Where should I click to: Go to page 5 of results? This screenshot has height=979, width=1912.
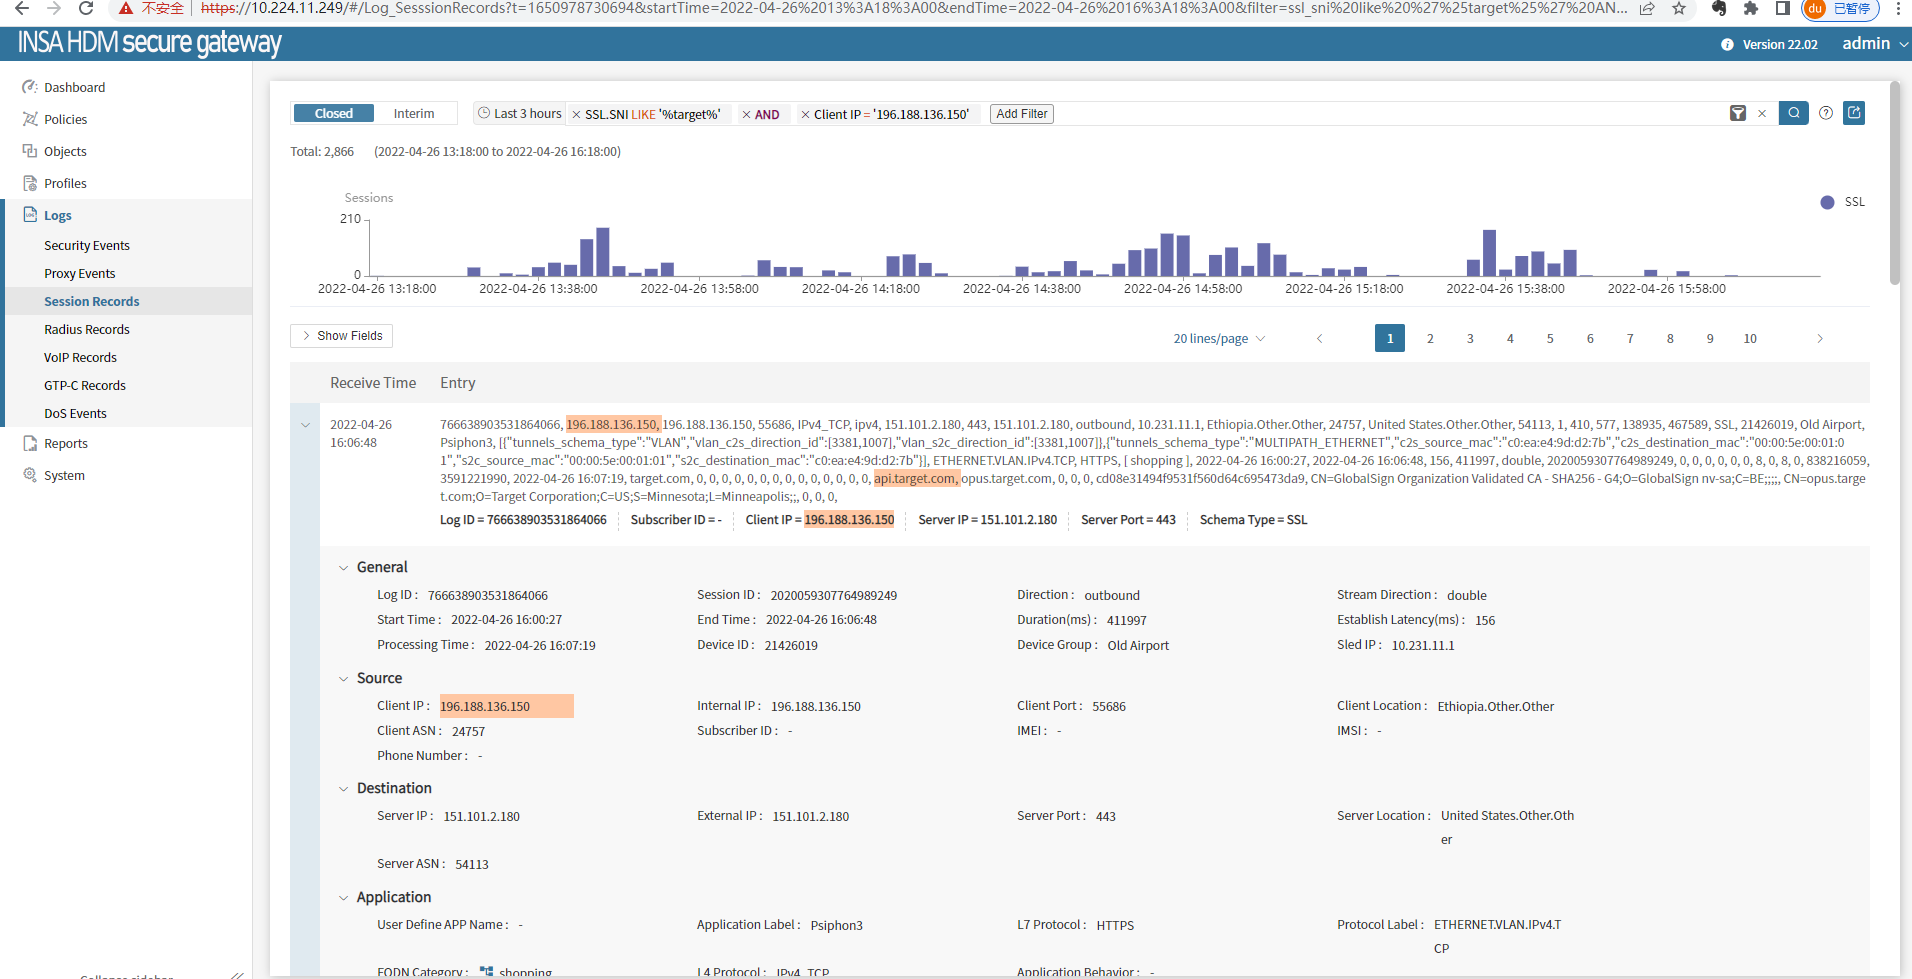point(1550,339)
